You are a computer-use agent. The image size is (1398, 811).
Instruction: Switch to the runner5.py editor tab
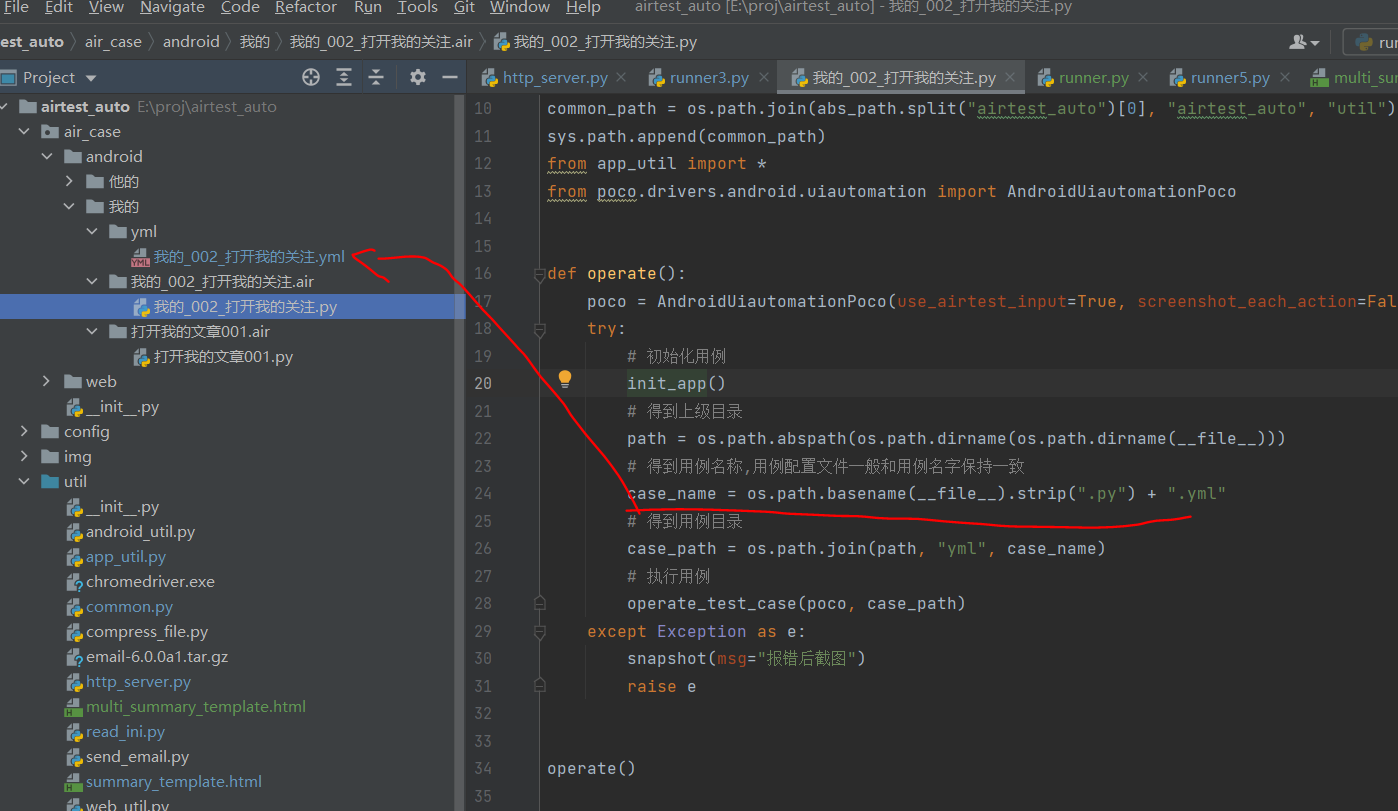point(1230,77)
